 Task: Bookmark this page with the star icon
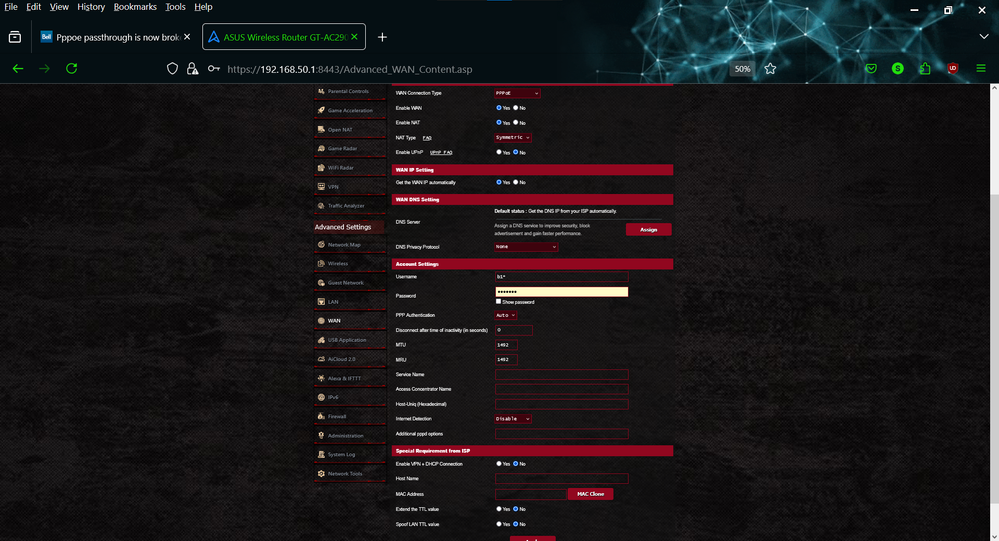(x=770, y=69)
